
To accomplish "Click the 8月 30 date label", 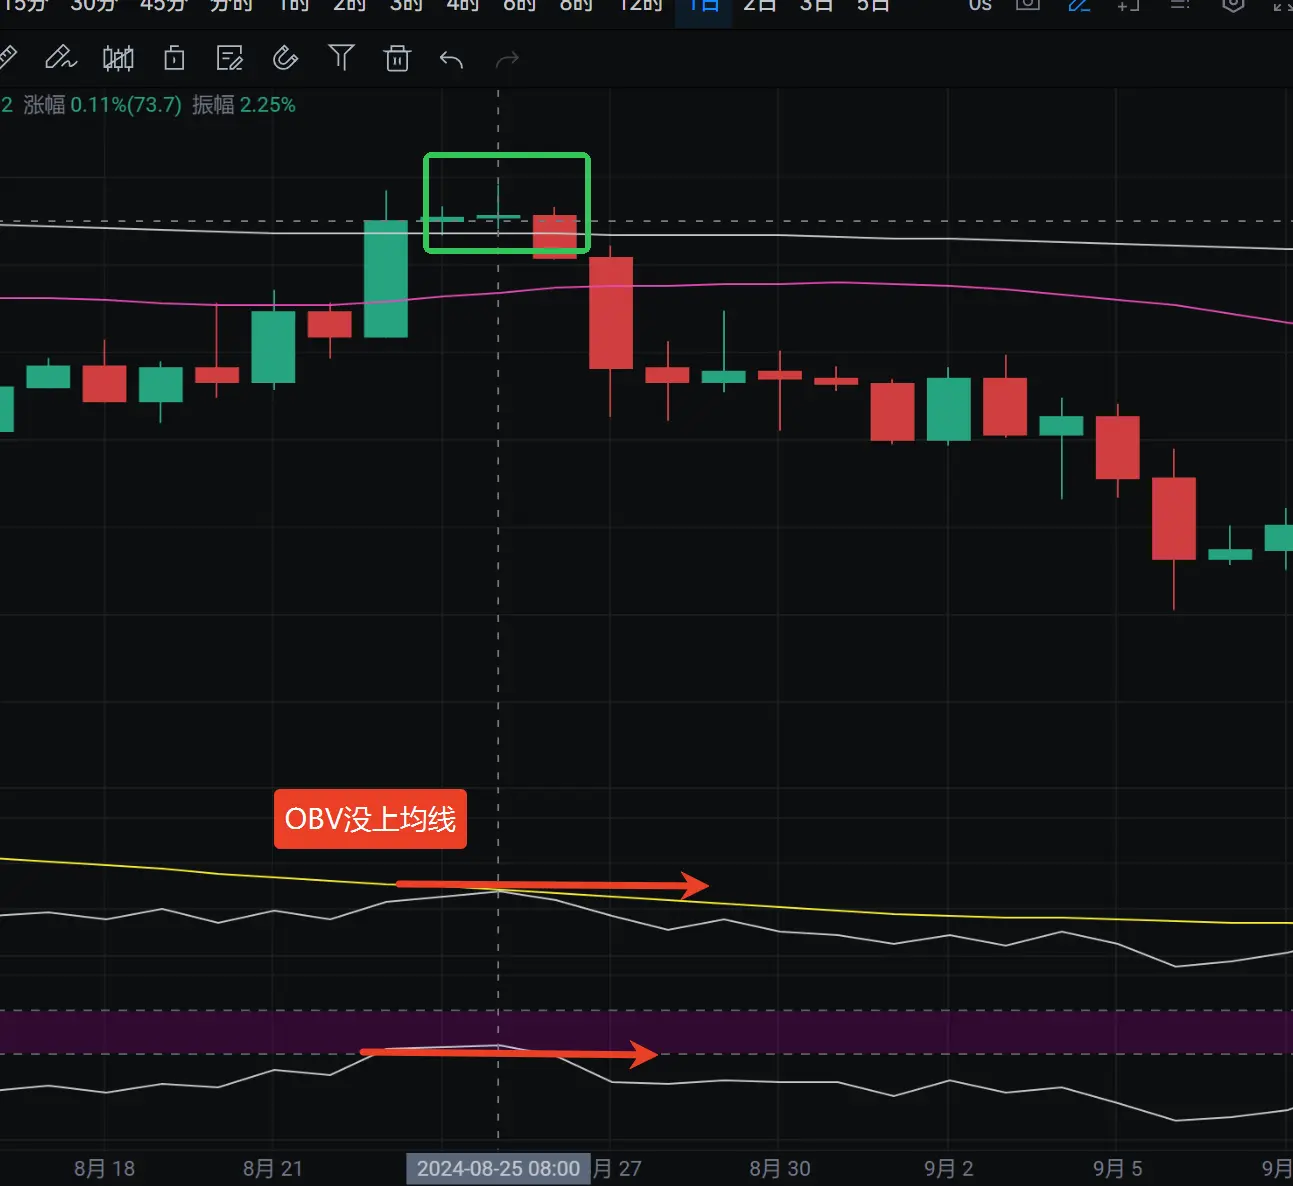I will (780, 1168).
